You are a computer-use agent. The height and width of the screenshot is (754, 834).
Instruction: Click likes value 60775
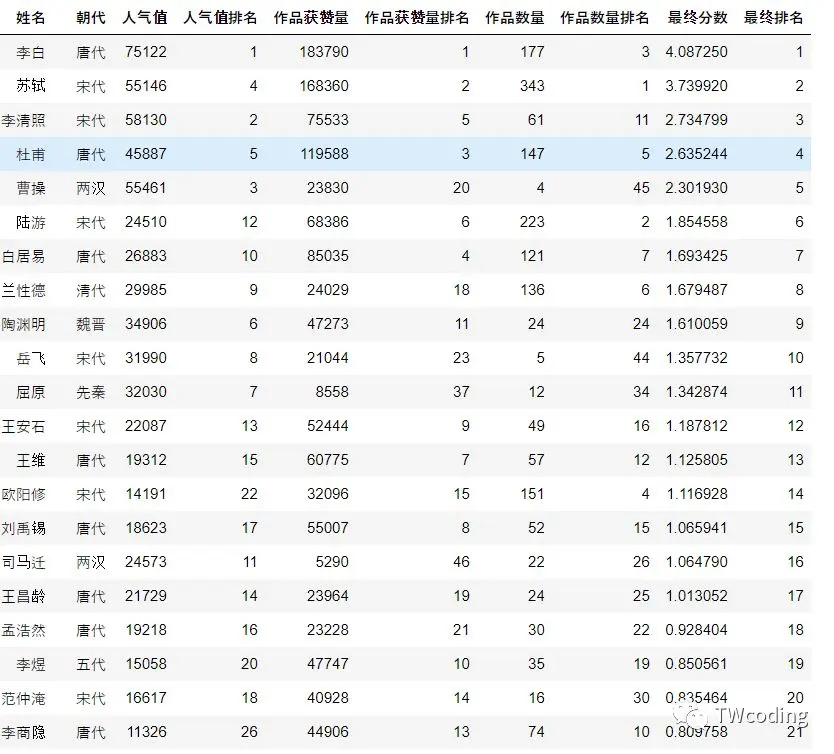coord(328,460)
